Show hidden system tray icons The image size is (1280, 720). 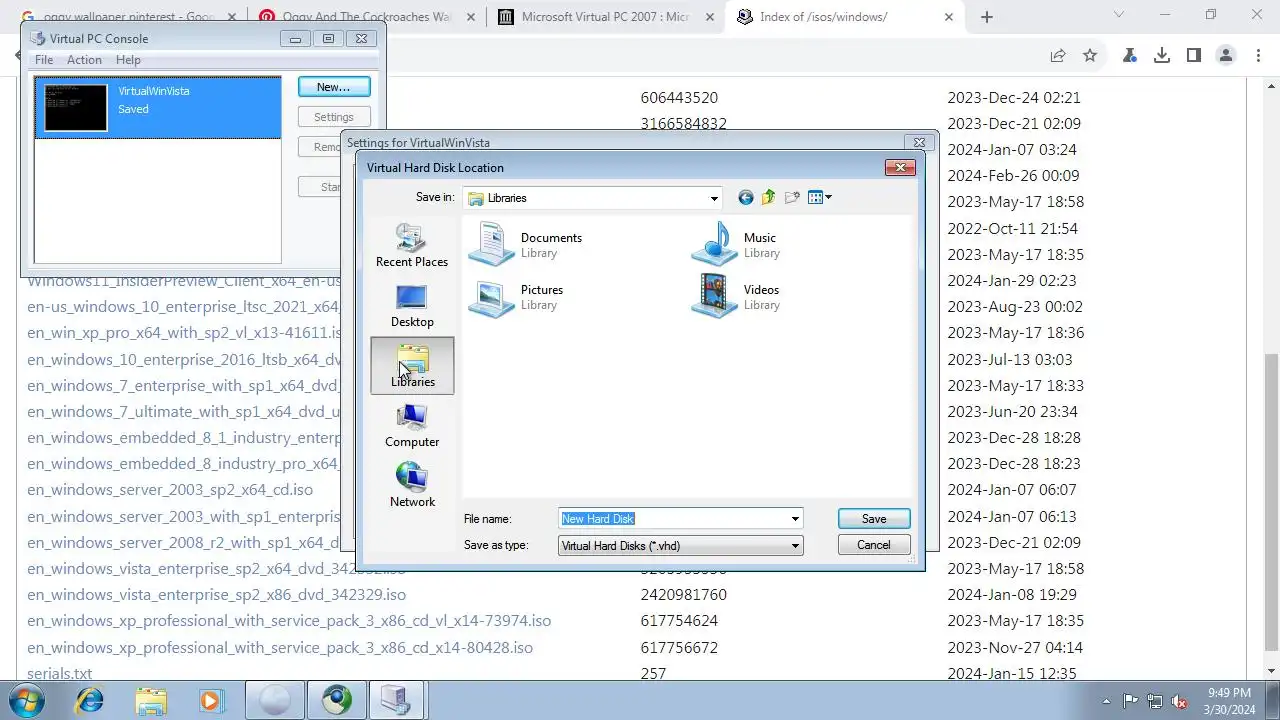coord(1106,701)
